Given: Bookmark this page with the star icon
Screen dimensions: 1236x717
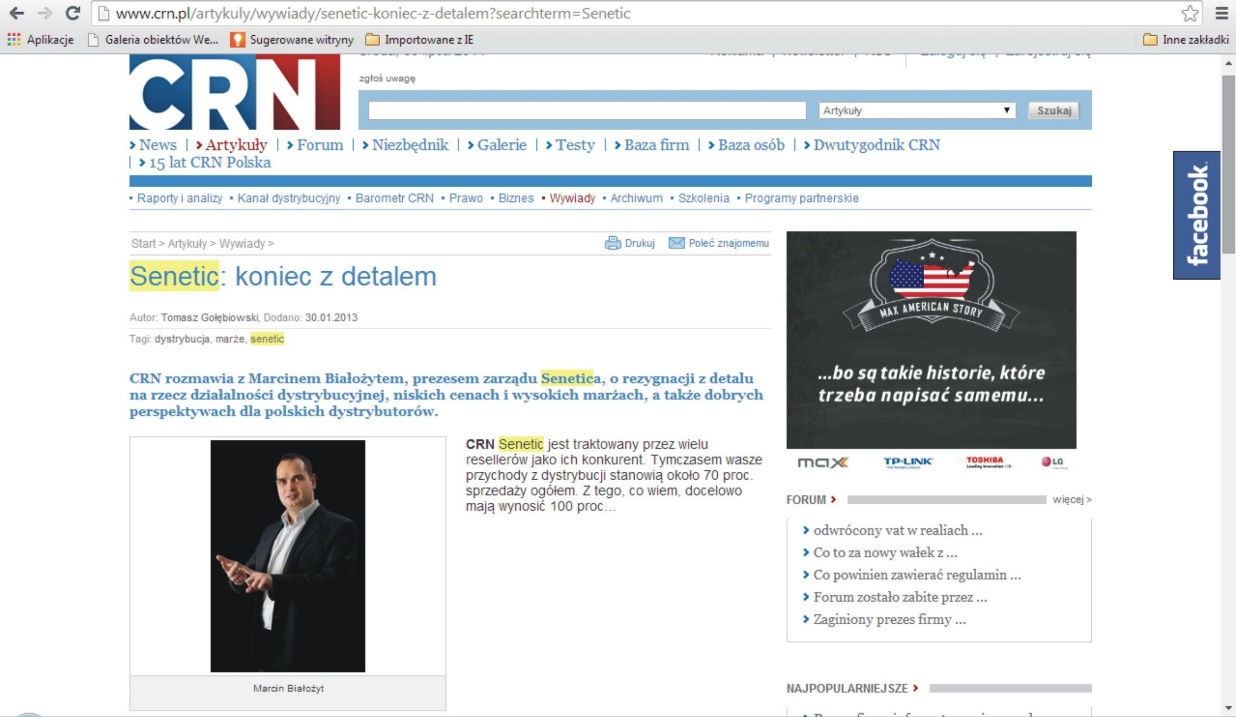Looking at the screenshot, I should tap(1190, 14).
